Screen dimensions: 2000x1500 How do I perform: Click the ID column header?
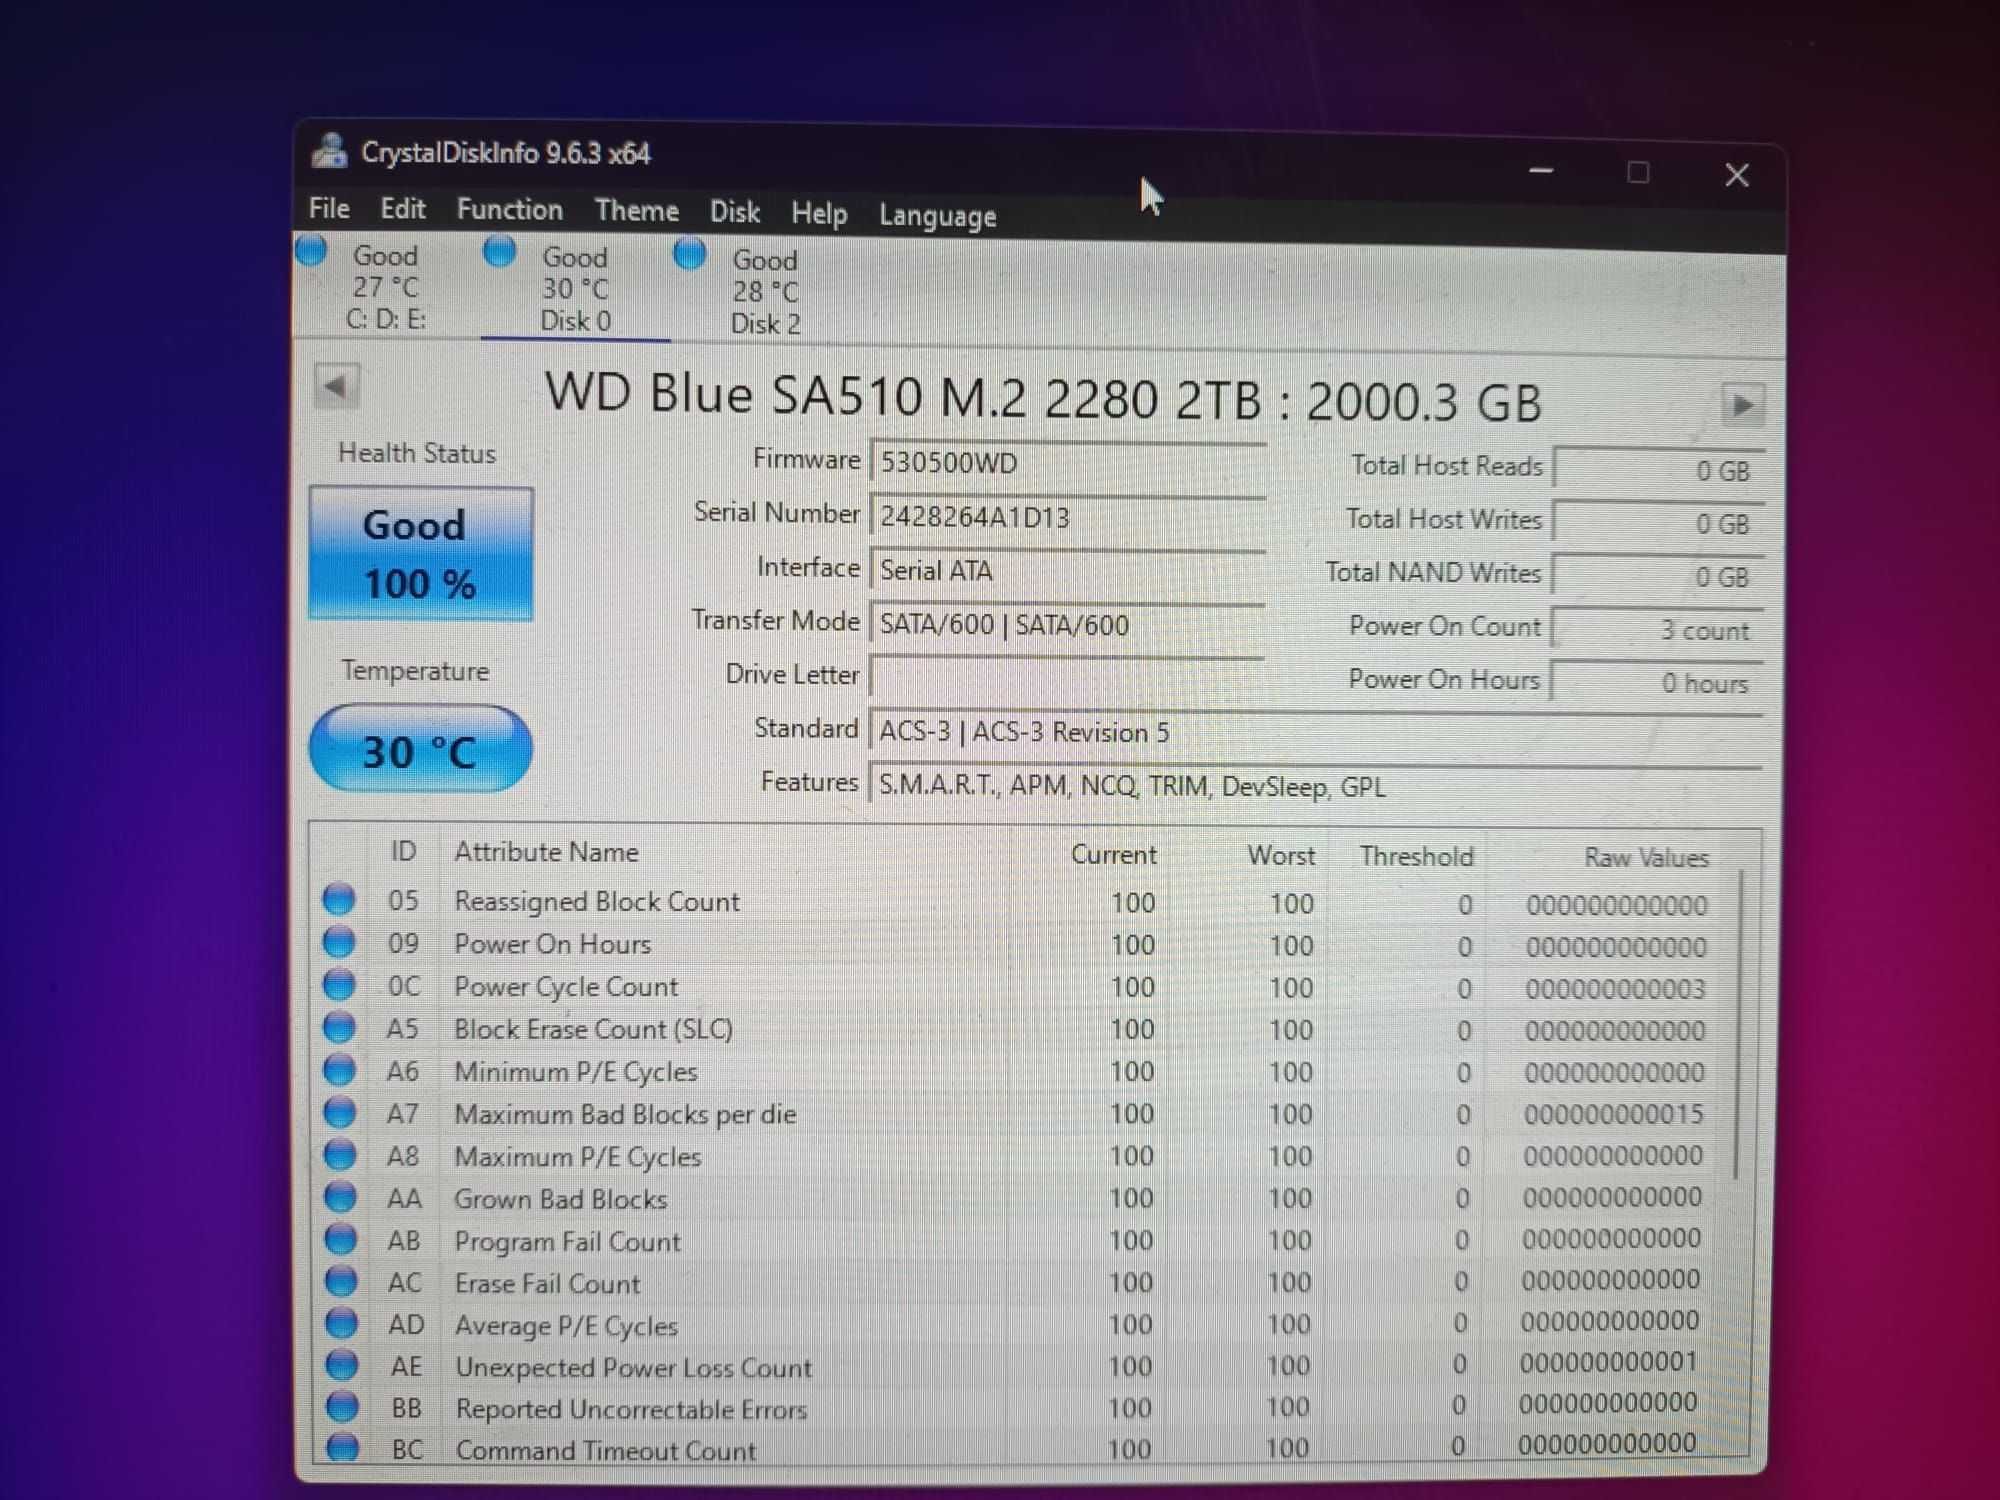(403, 851)
